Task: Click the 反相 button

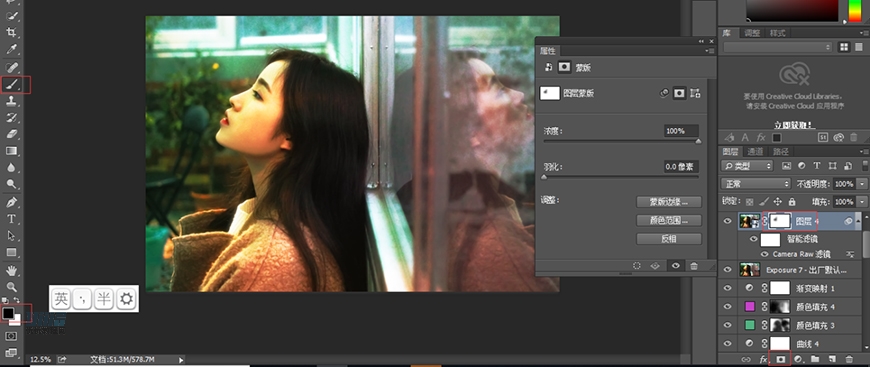Action: [x=669, y=239]
